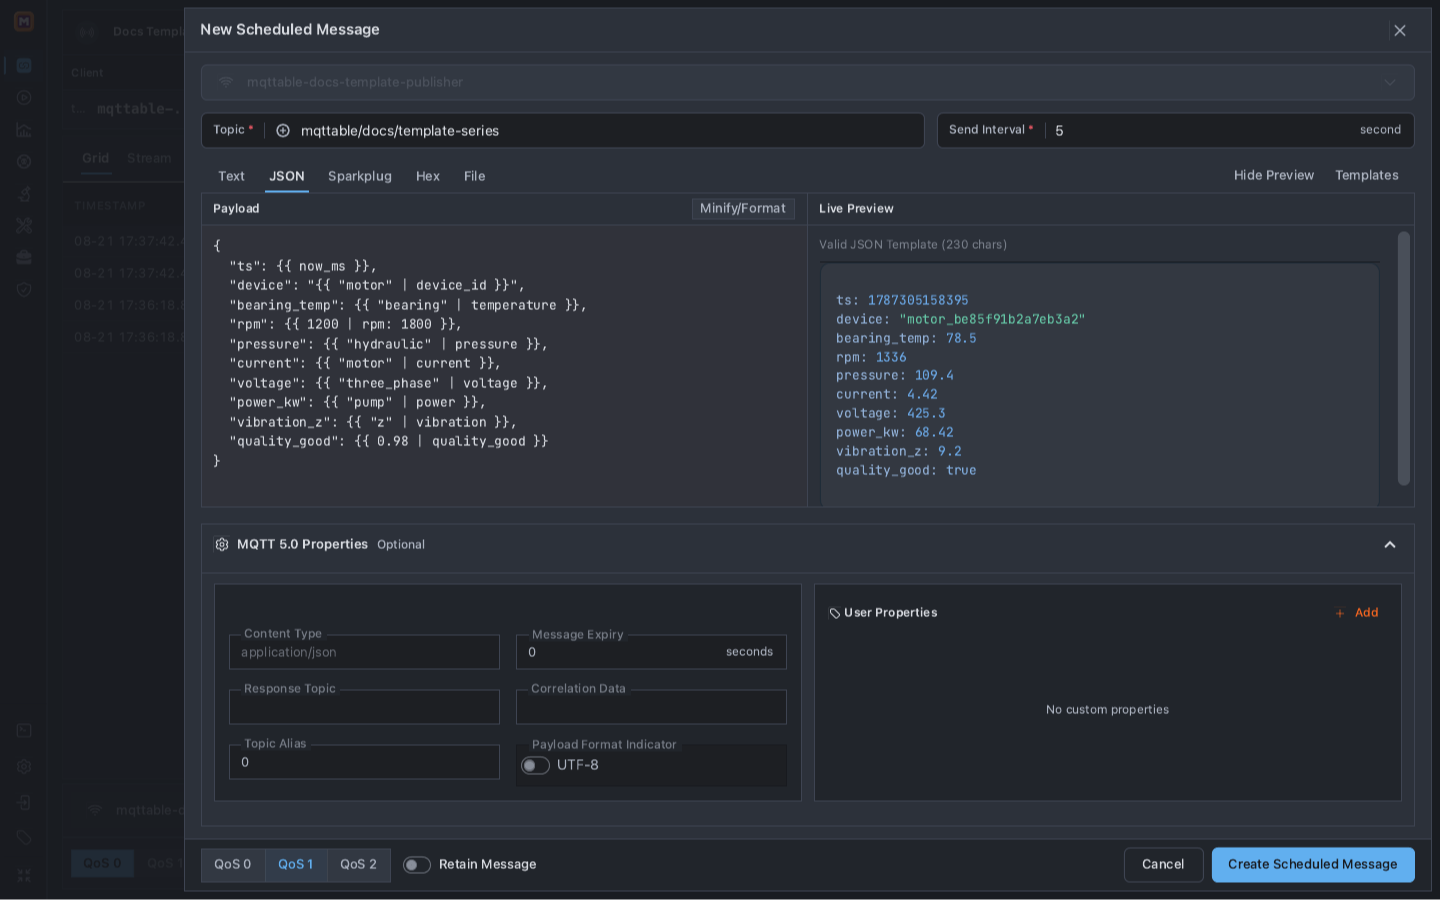Open the highlighted connections icon in the sidebar
The width and height of the screenshot is (1440, 900).
coord(24,66)
